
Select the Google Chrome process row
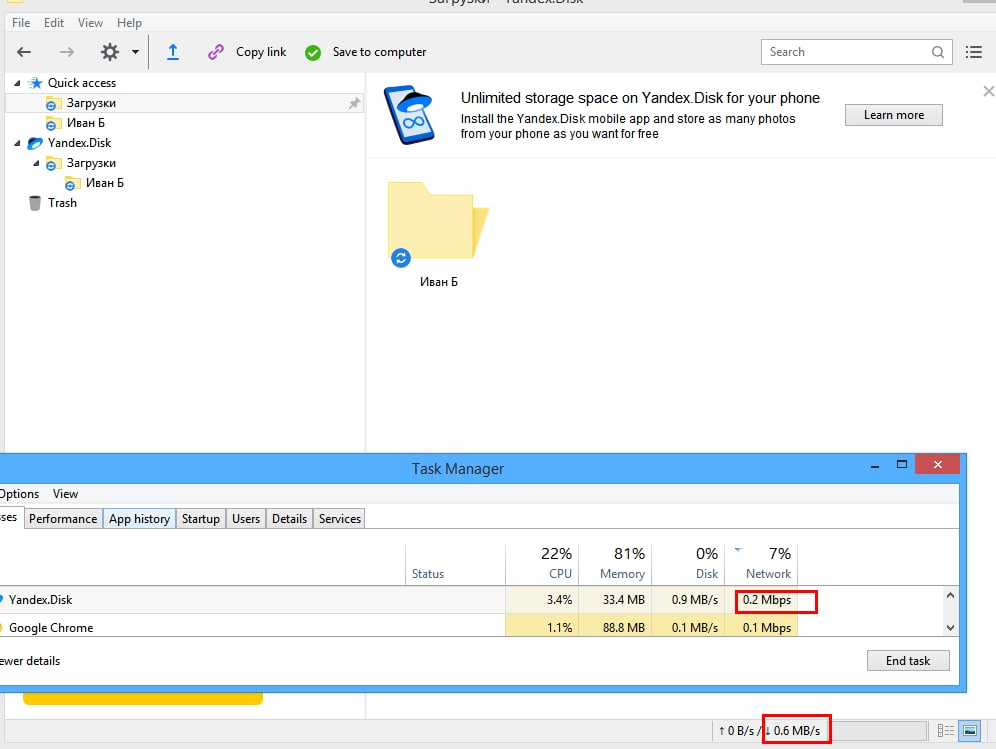tap(399, 627)
